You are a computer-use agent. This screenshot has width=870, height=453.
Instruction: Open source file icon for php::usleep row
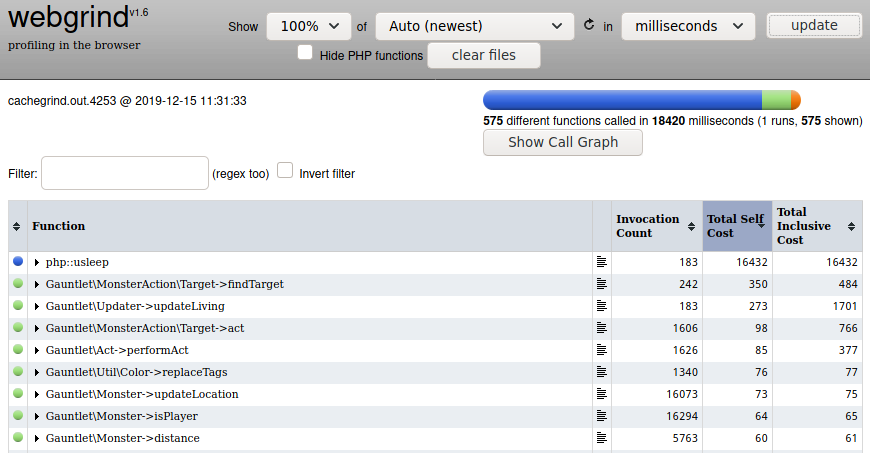tap(601, 262)
